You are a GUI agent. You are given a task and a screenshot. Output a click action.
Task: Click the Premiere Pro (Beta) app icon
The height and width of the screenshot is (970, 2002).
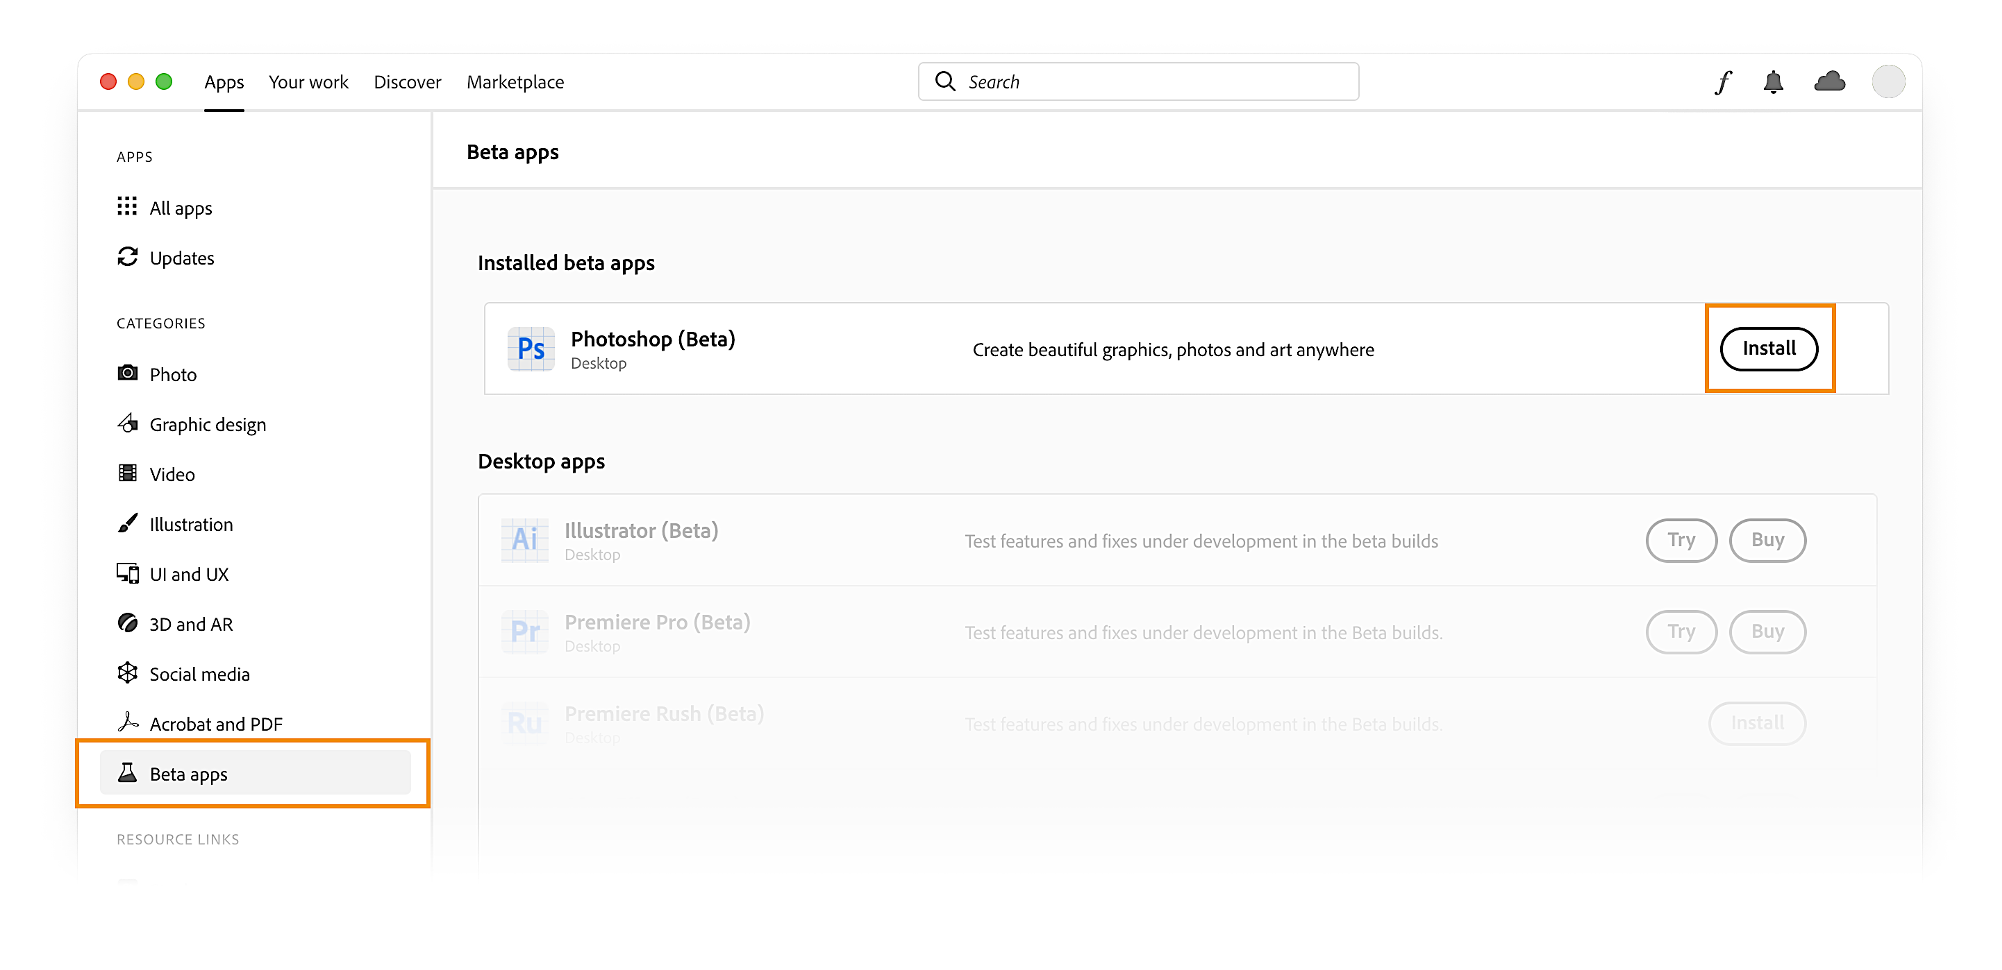[524, 632]
